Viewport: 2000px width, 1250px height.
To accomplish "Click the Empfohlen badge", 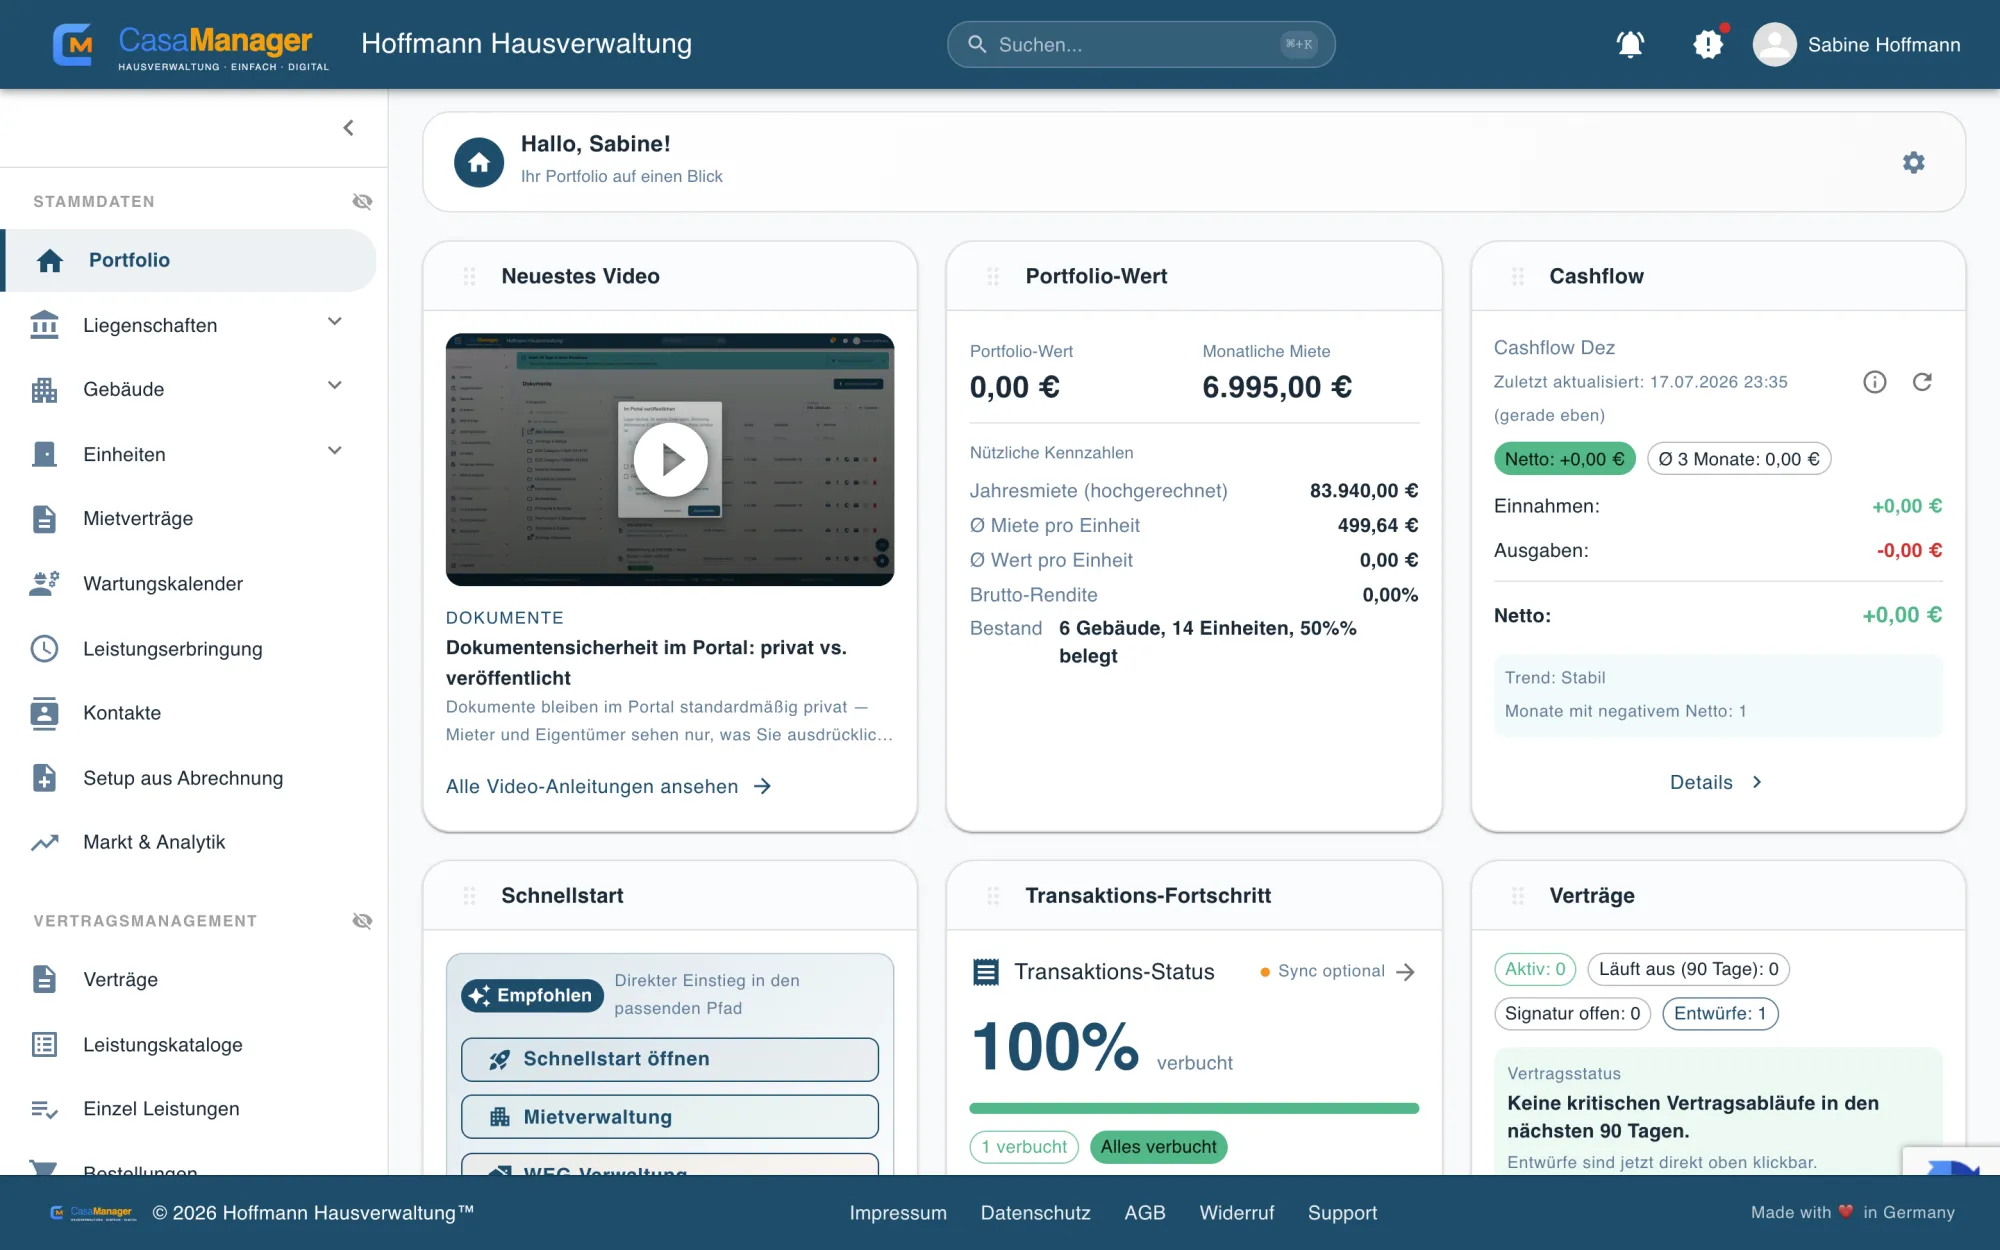I will click(x=532, y=995).
